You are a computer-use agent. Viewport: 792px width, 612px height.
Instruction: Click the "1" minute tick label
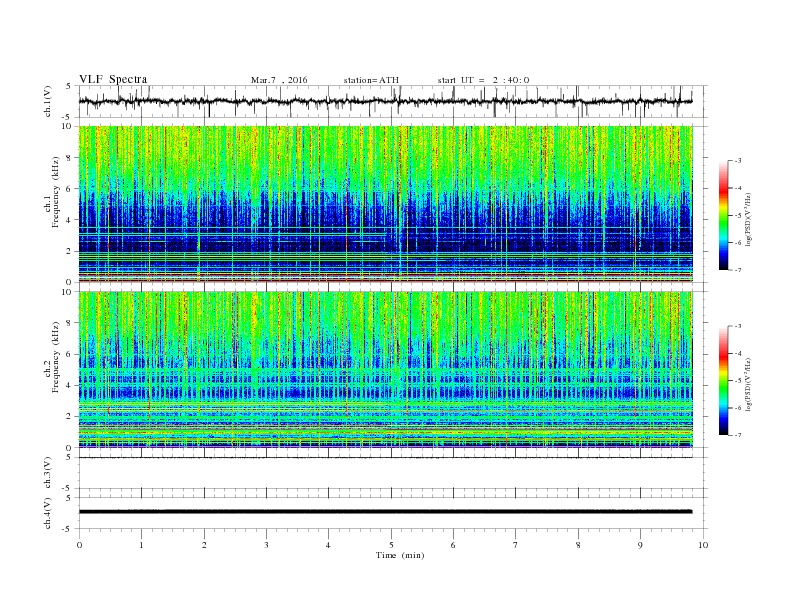[141, 545]
